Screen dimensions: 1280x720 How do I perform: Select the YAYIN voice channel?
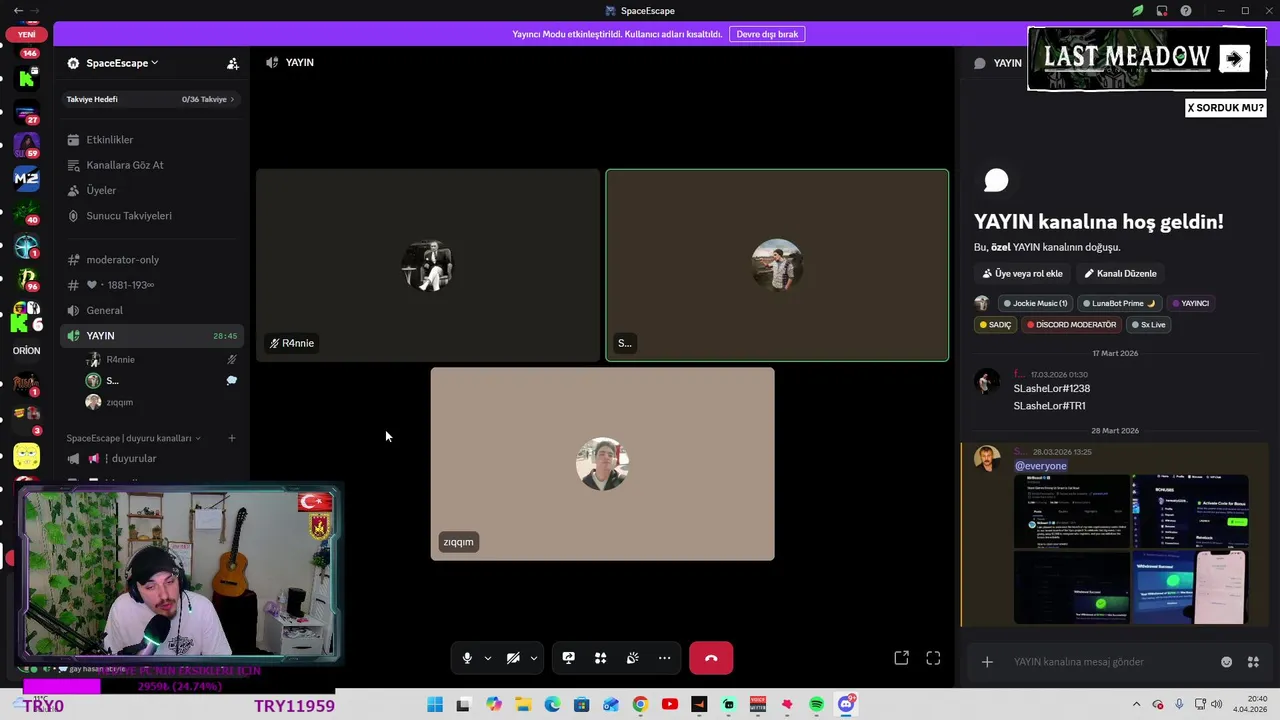pyautogui.click(x=153, y=336)
